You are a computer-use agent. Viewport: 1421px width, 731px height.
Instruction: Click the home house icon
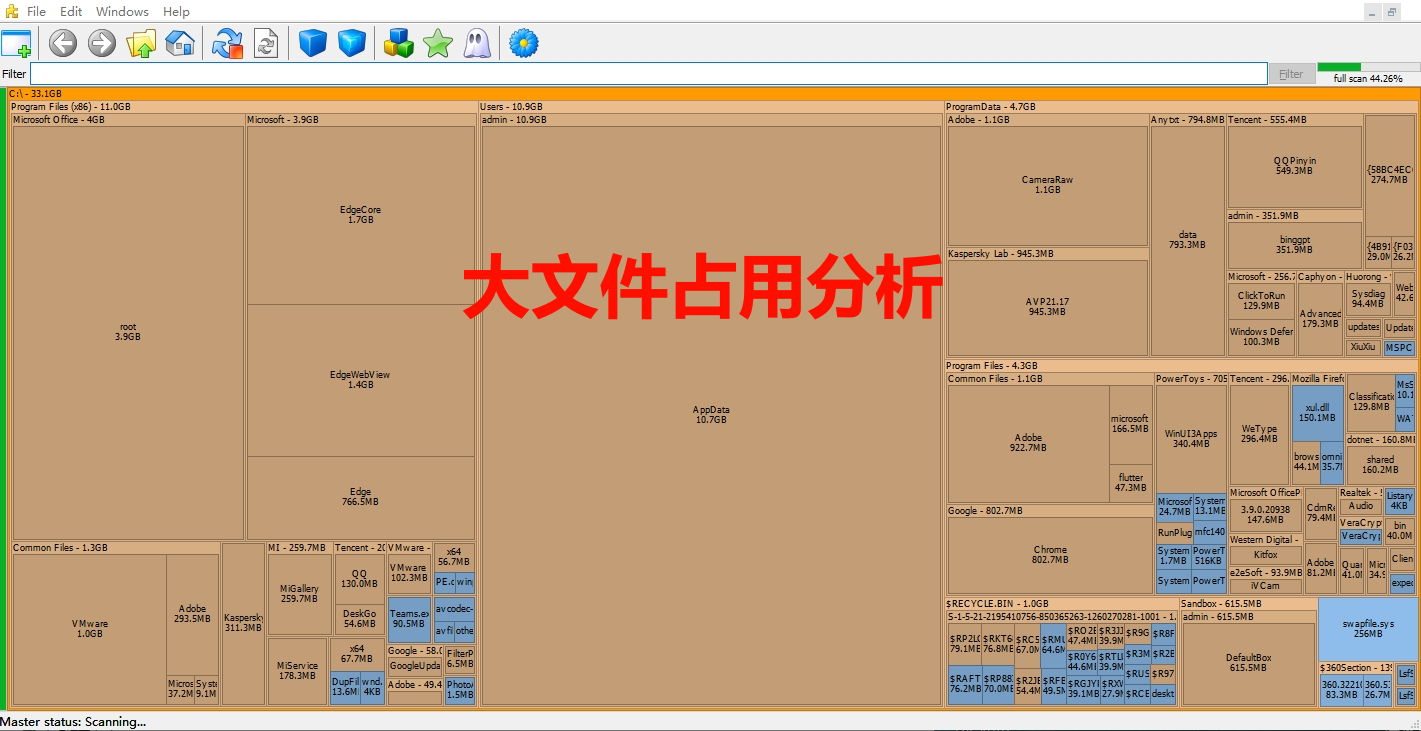point(180,43)
